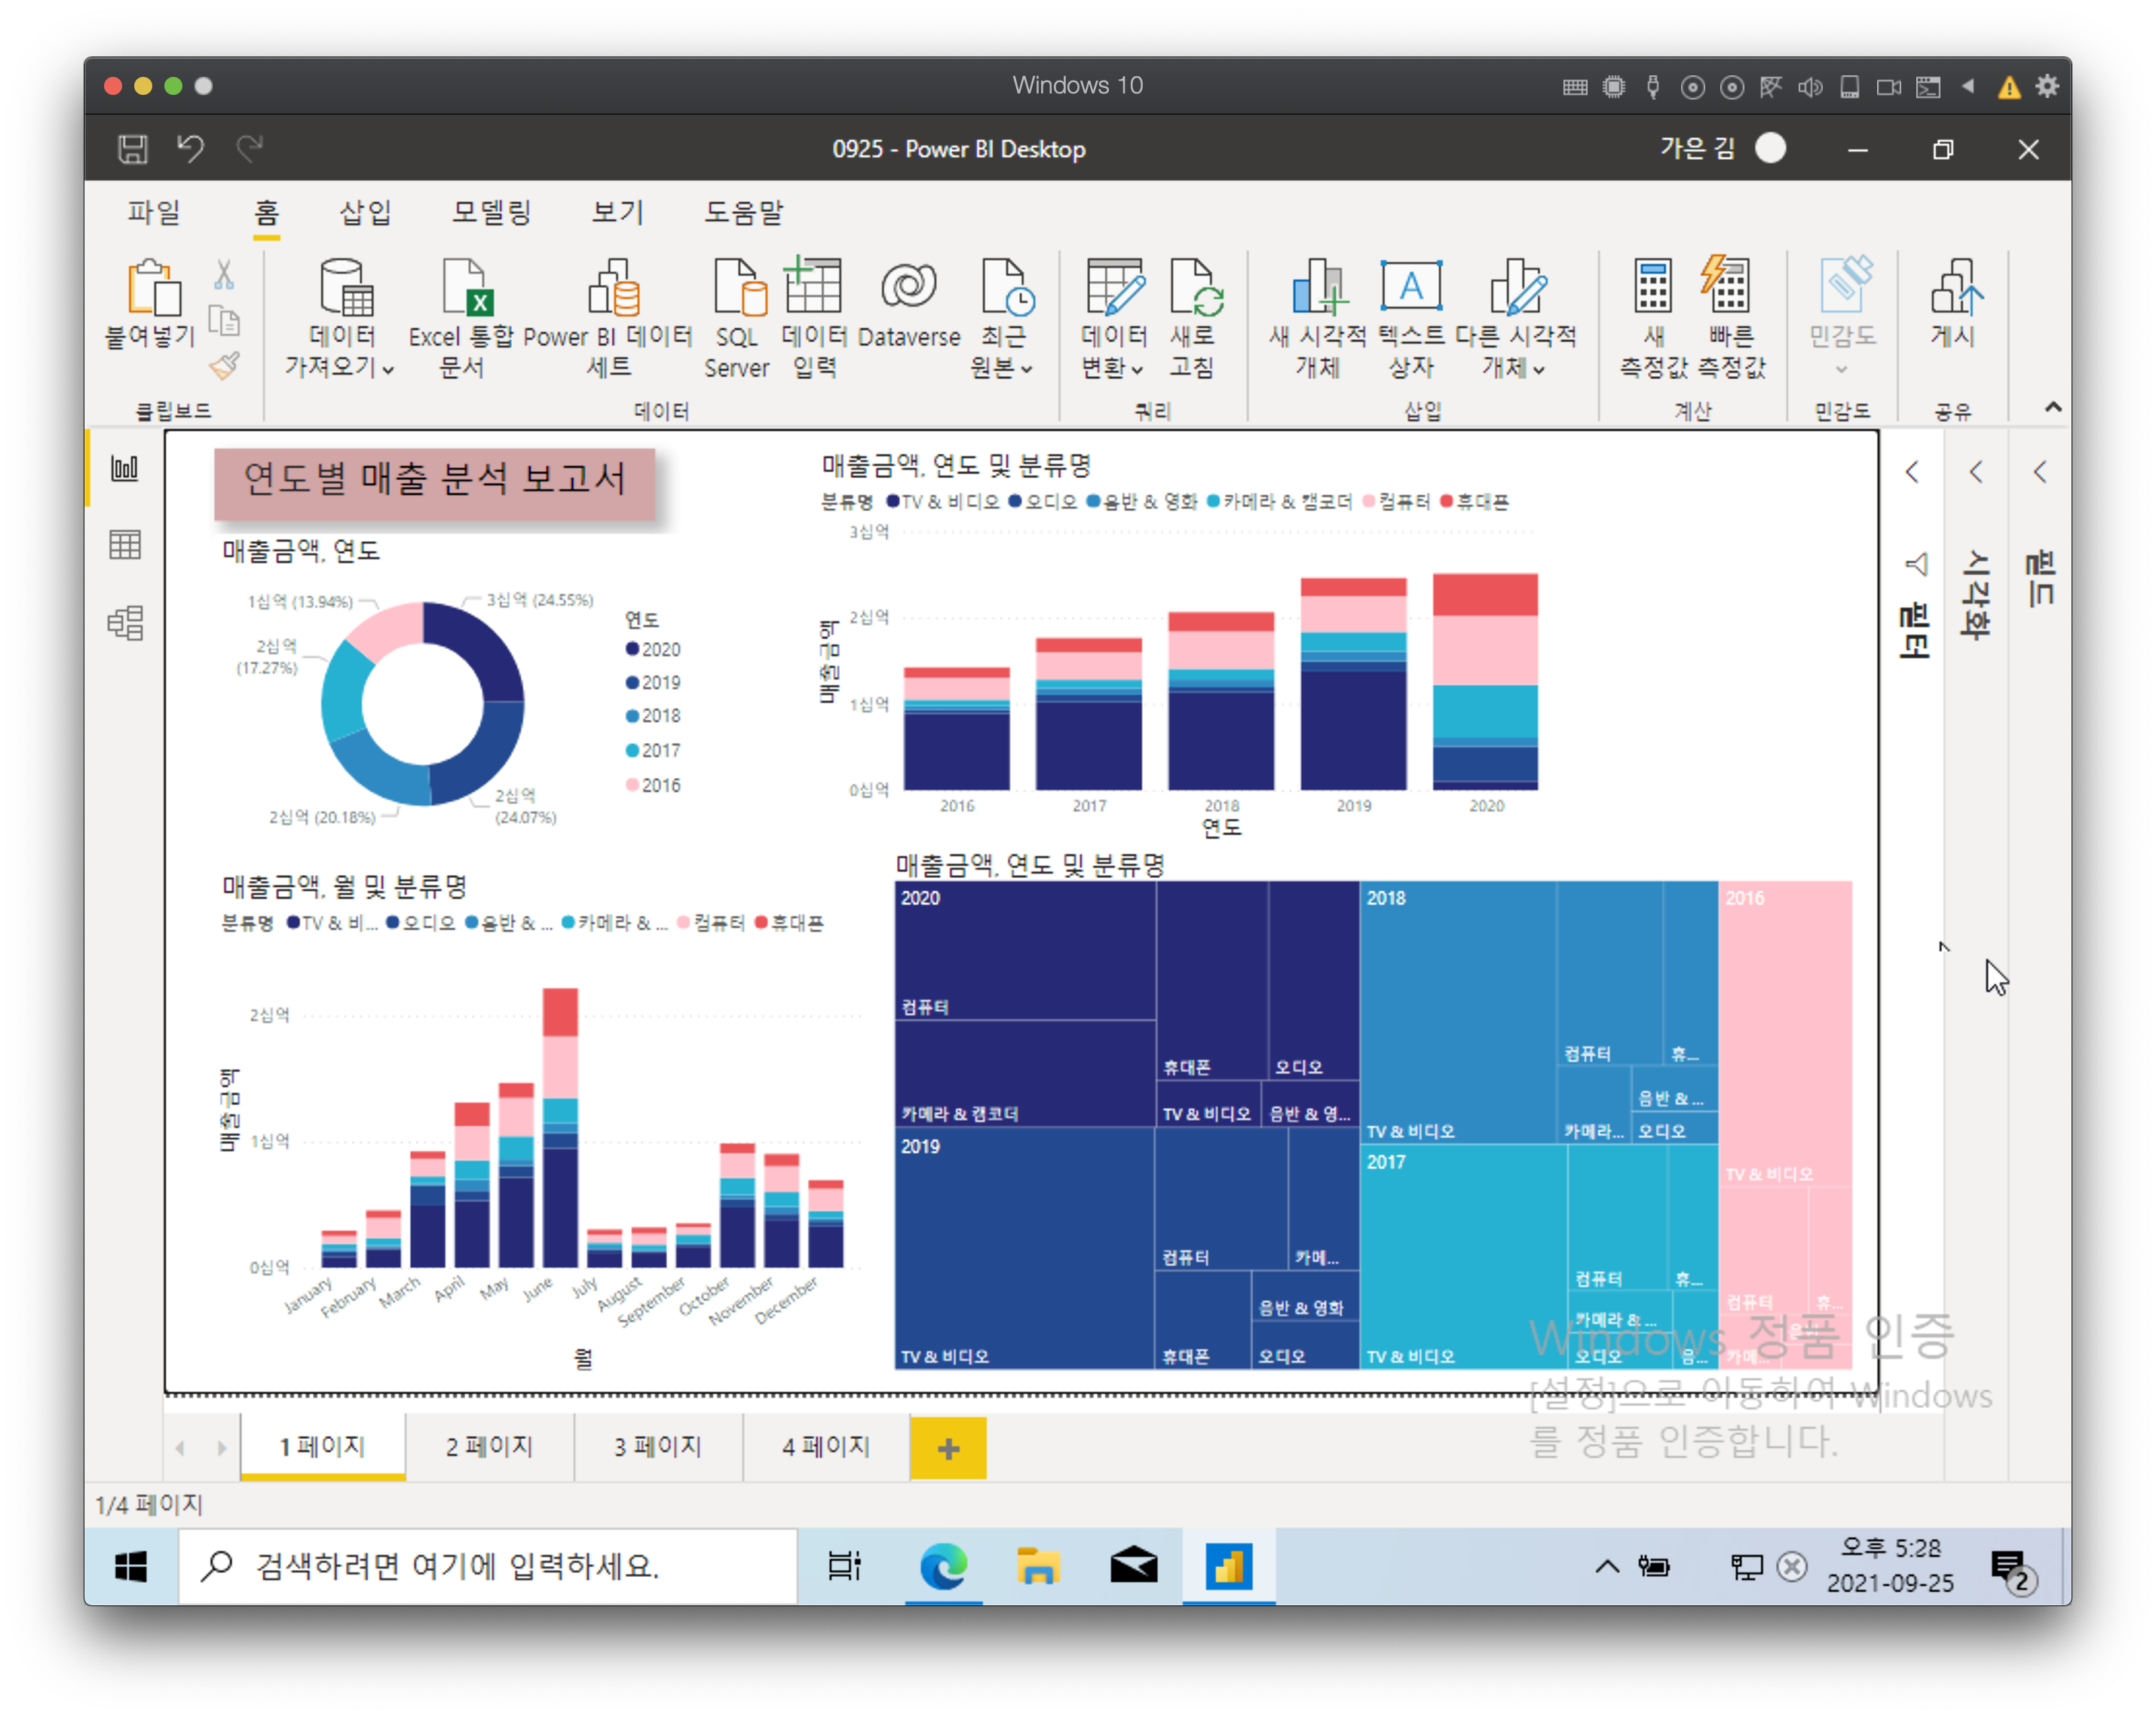Switch to the 2 페이지 tab
Image resolution: width=2156 pixels, height=1717 pixels.
pyautogui.click(x=489, y=1446)
